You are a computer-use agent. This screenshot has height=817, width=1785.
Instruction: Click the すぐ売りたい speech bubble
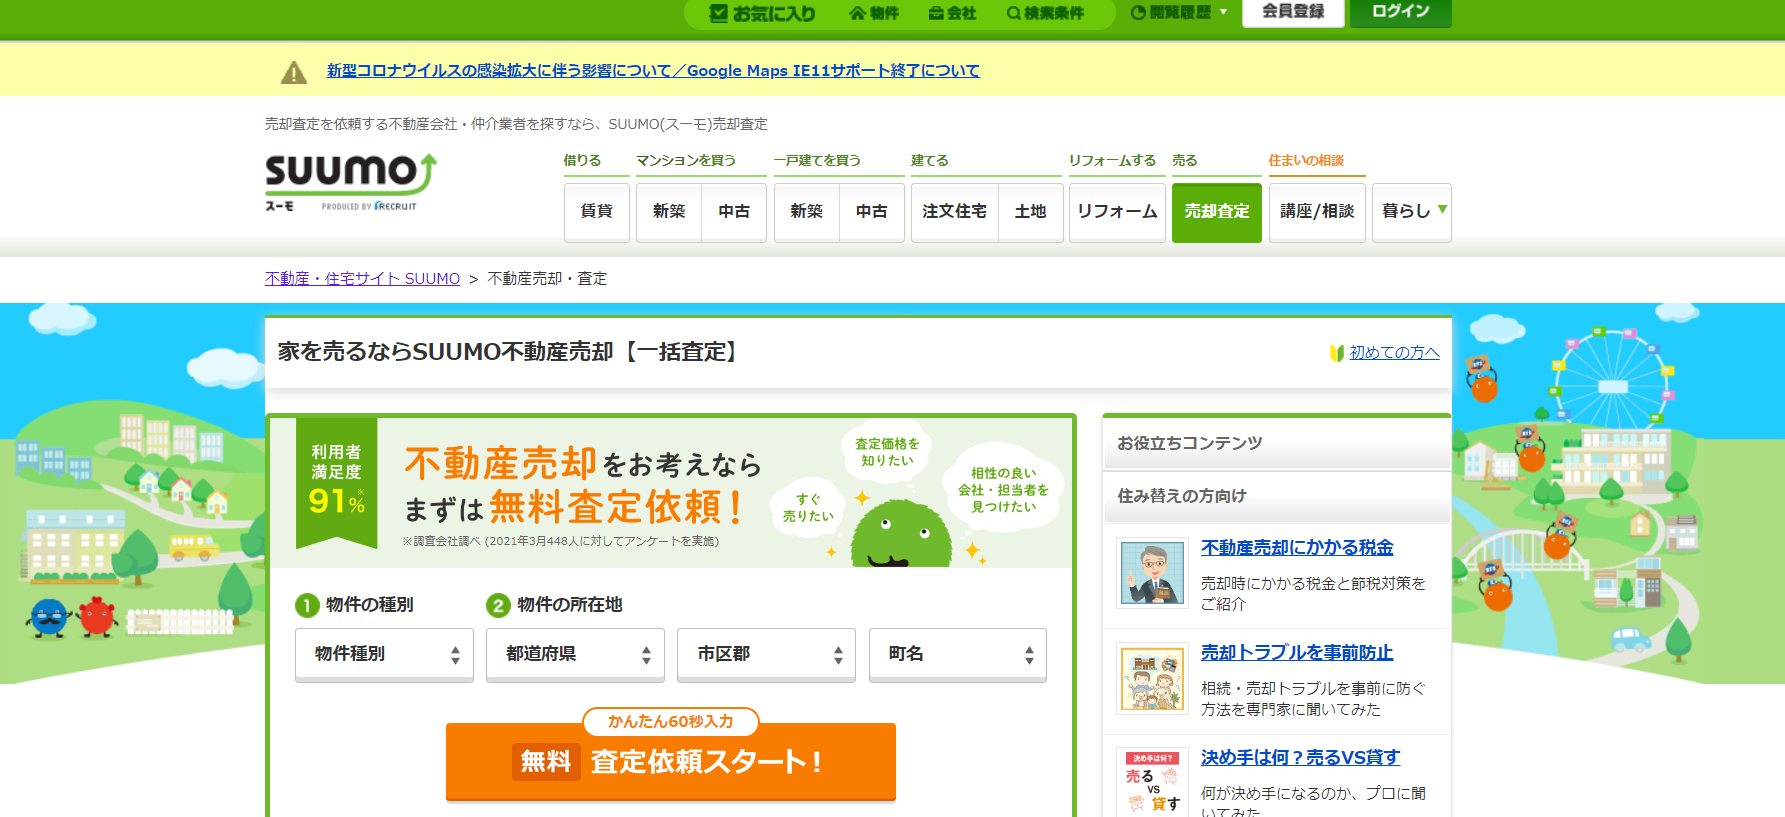808,508
